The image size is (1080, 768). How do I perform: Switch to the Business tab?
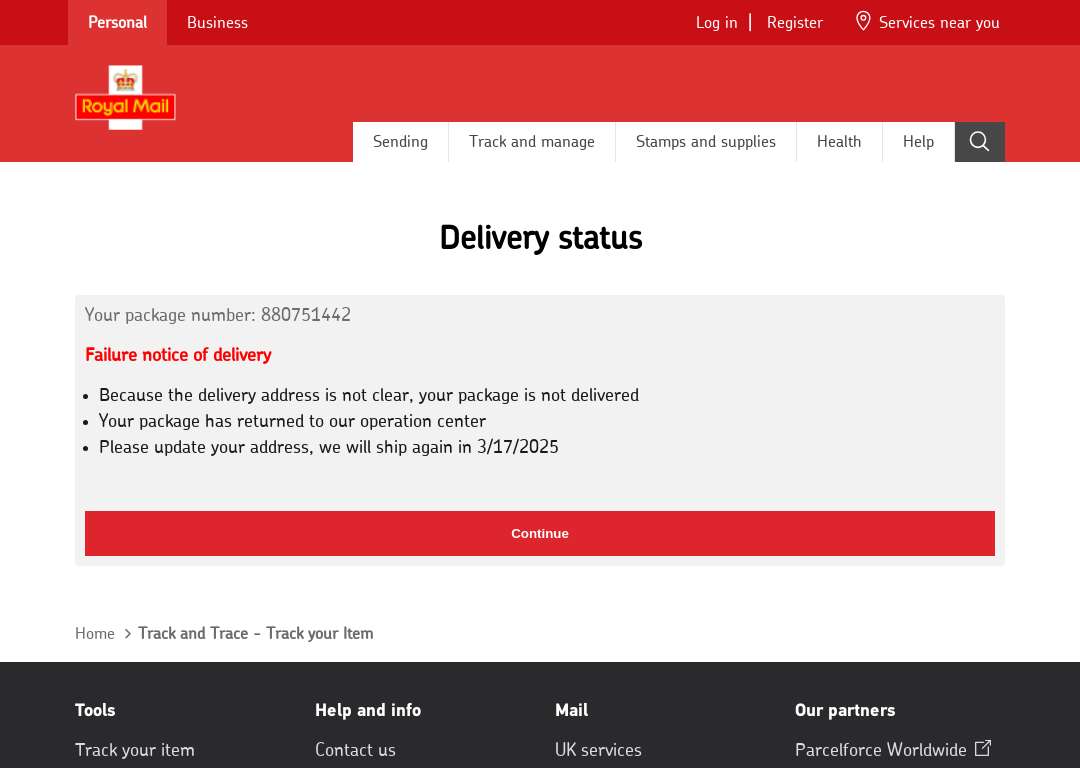click(x=217, y=23)
